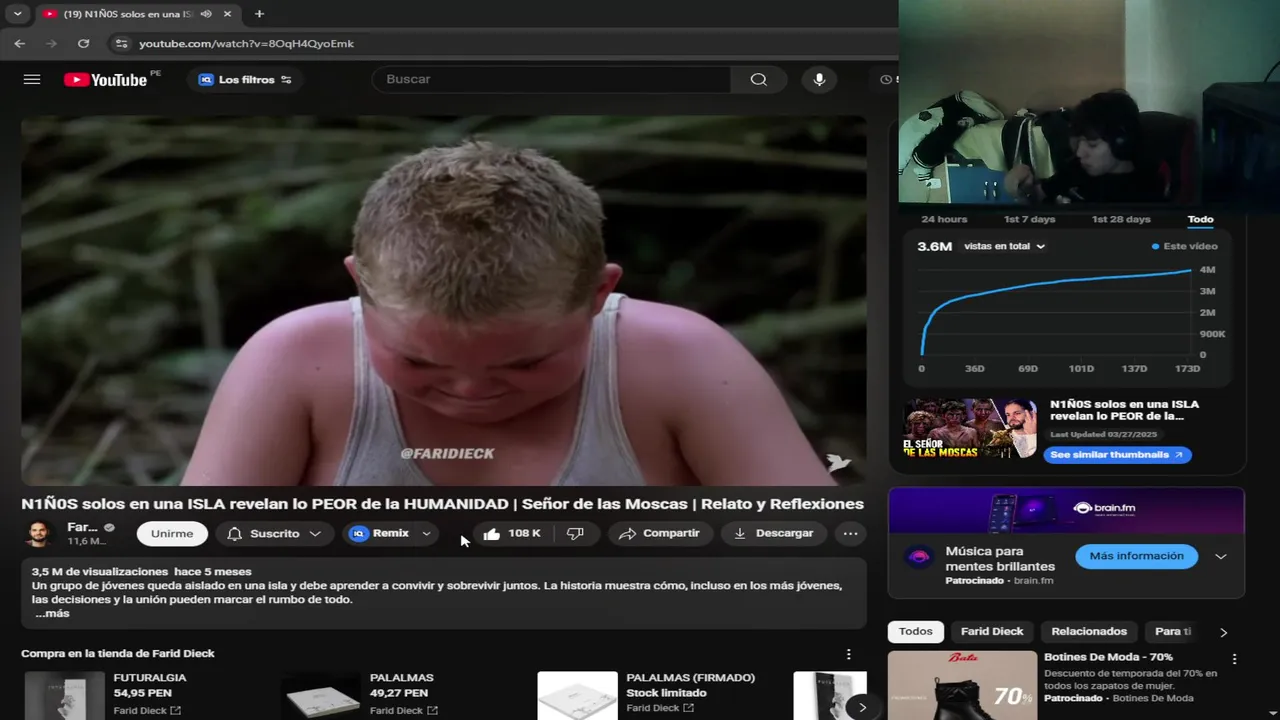This screenshot has height=720, width=1280.
Task: Open PALALMAS (FIRMADO) product thumbnail
Action: click(577, 696)
